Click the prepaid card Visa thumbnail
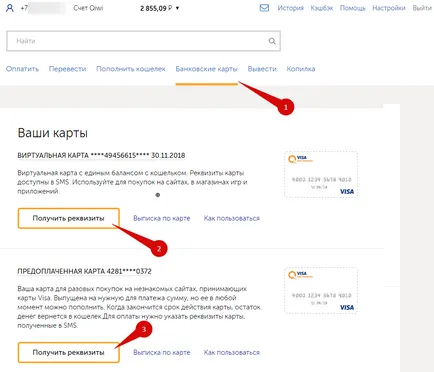434x372 pixels. 321,290
